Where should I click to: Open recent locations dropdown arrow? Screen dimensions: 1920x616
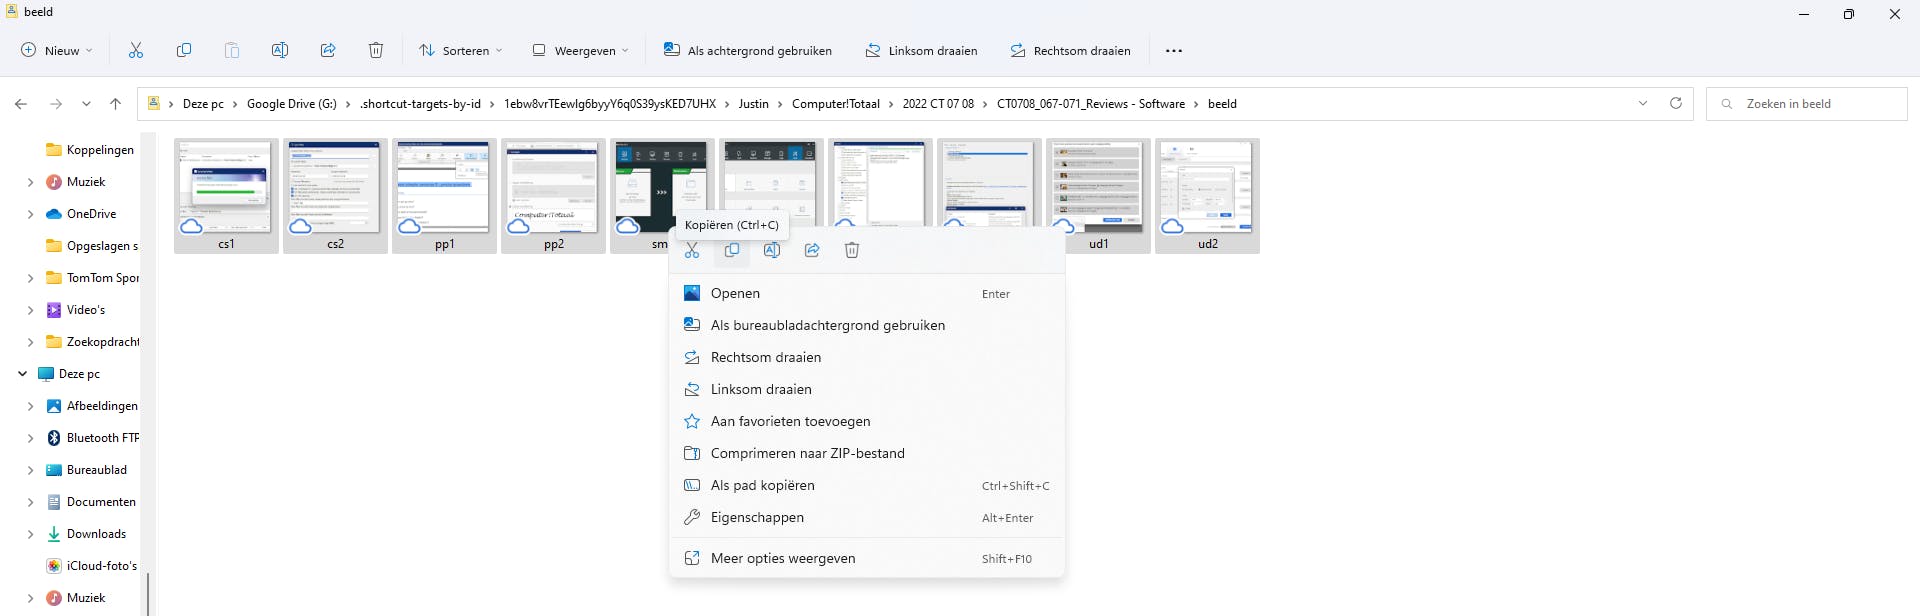(x=86, y=104)
